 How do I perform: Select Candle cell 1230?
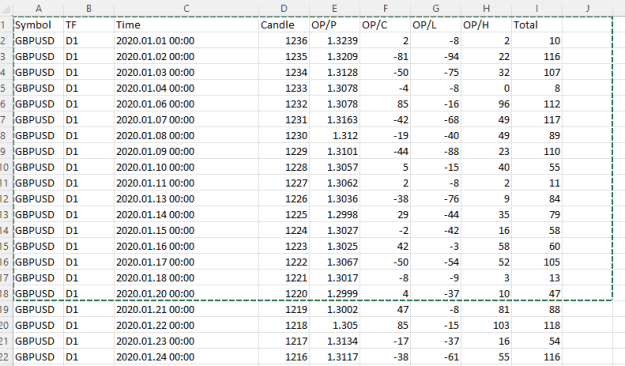(x=284, y=136)
